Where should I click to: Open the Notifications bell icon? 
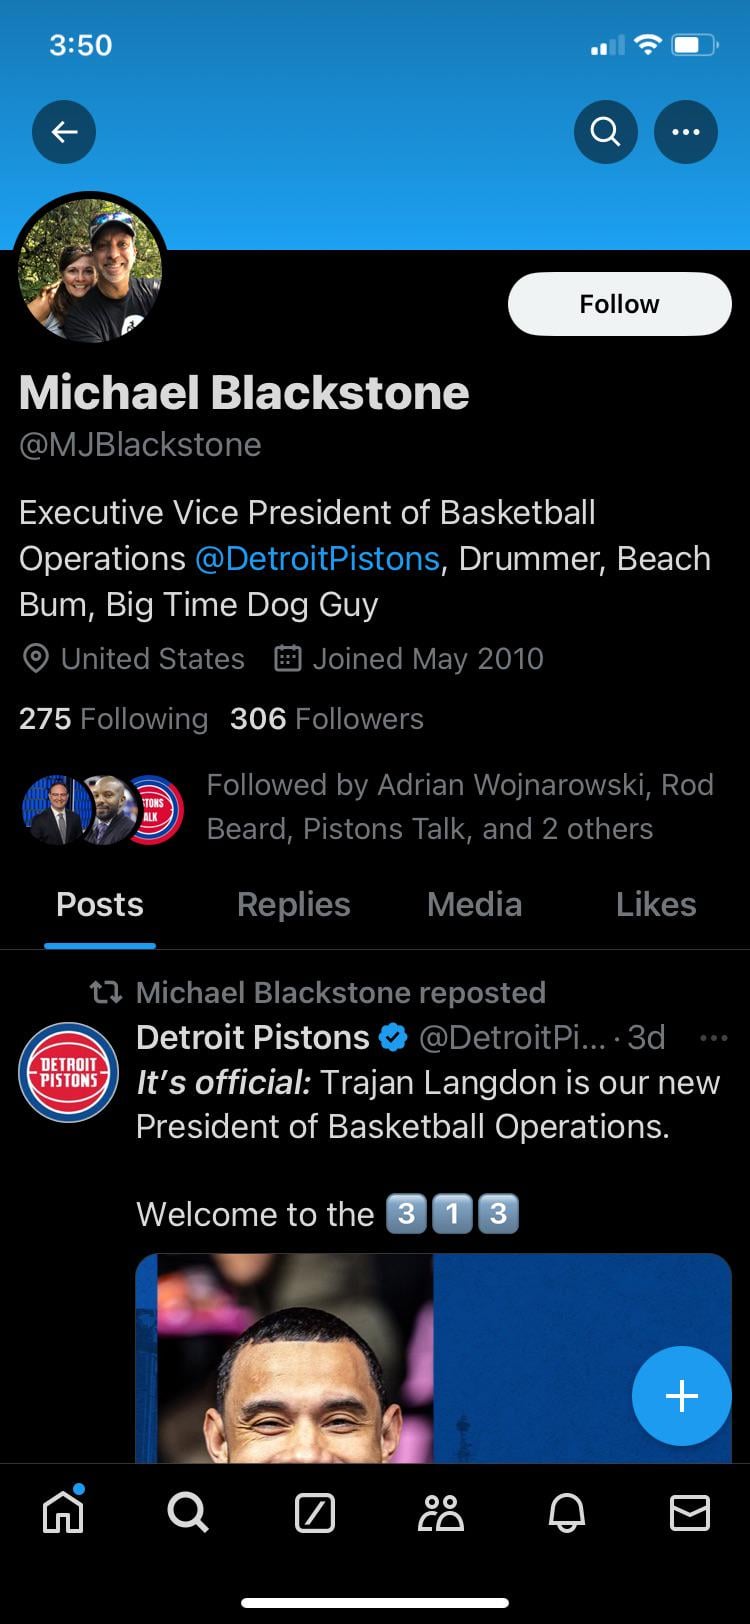pyautogui.click(x=566, y=1512)
